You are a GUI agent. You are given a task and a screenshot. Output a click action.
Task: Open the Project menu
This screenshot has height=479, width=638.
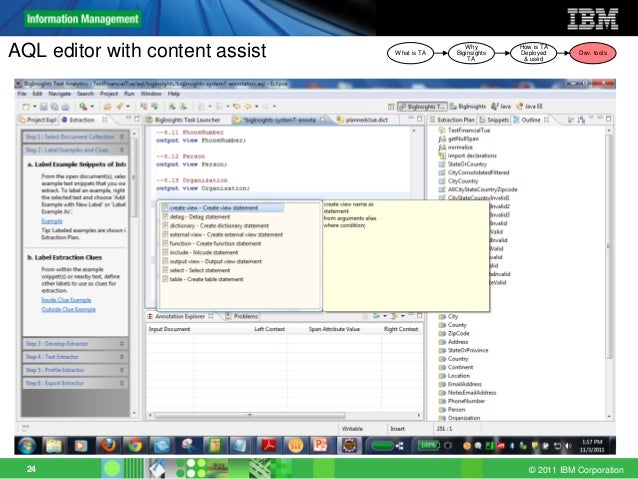109,94
